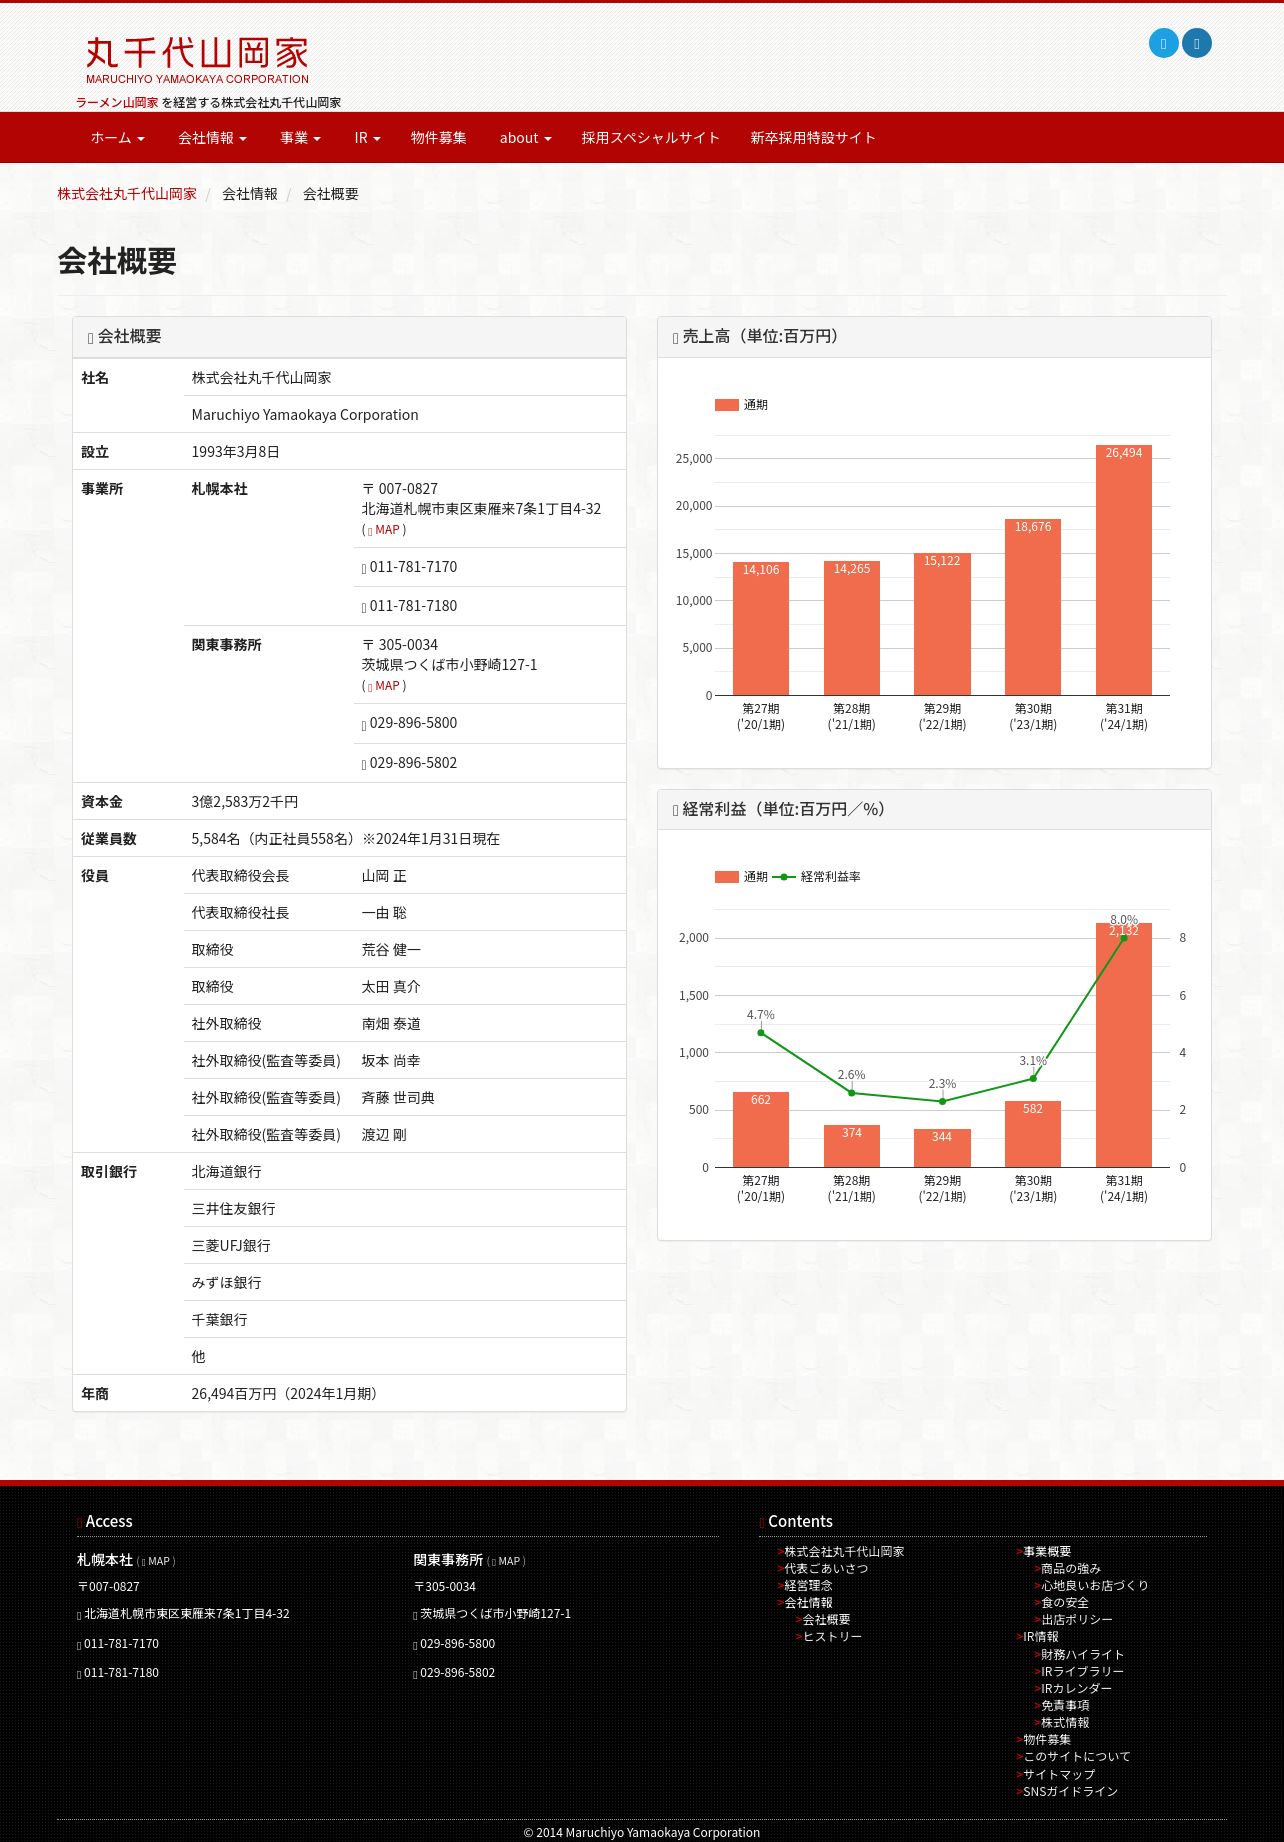Expand the IR navigation dropdown
Image resolution: width=1284 pixels, height=1842 pixels.
coord(367,138)
